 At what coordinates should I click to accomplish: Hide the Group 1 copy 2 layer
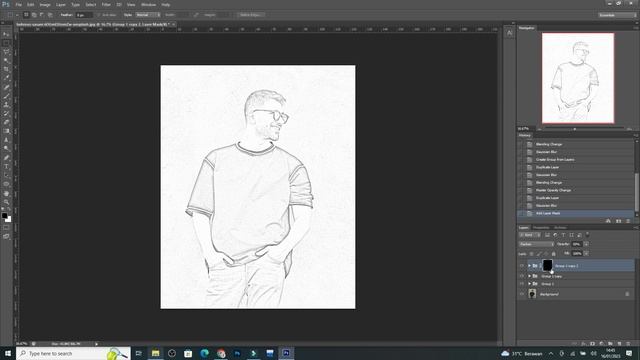coord(522,266)
